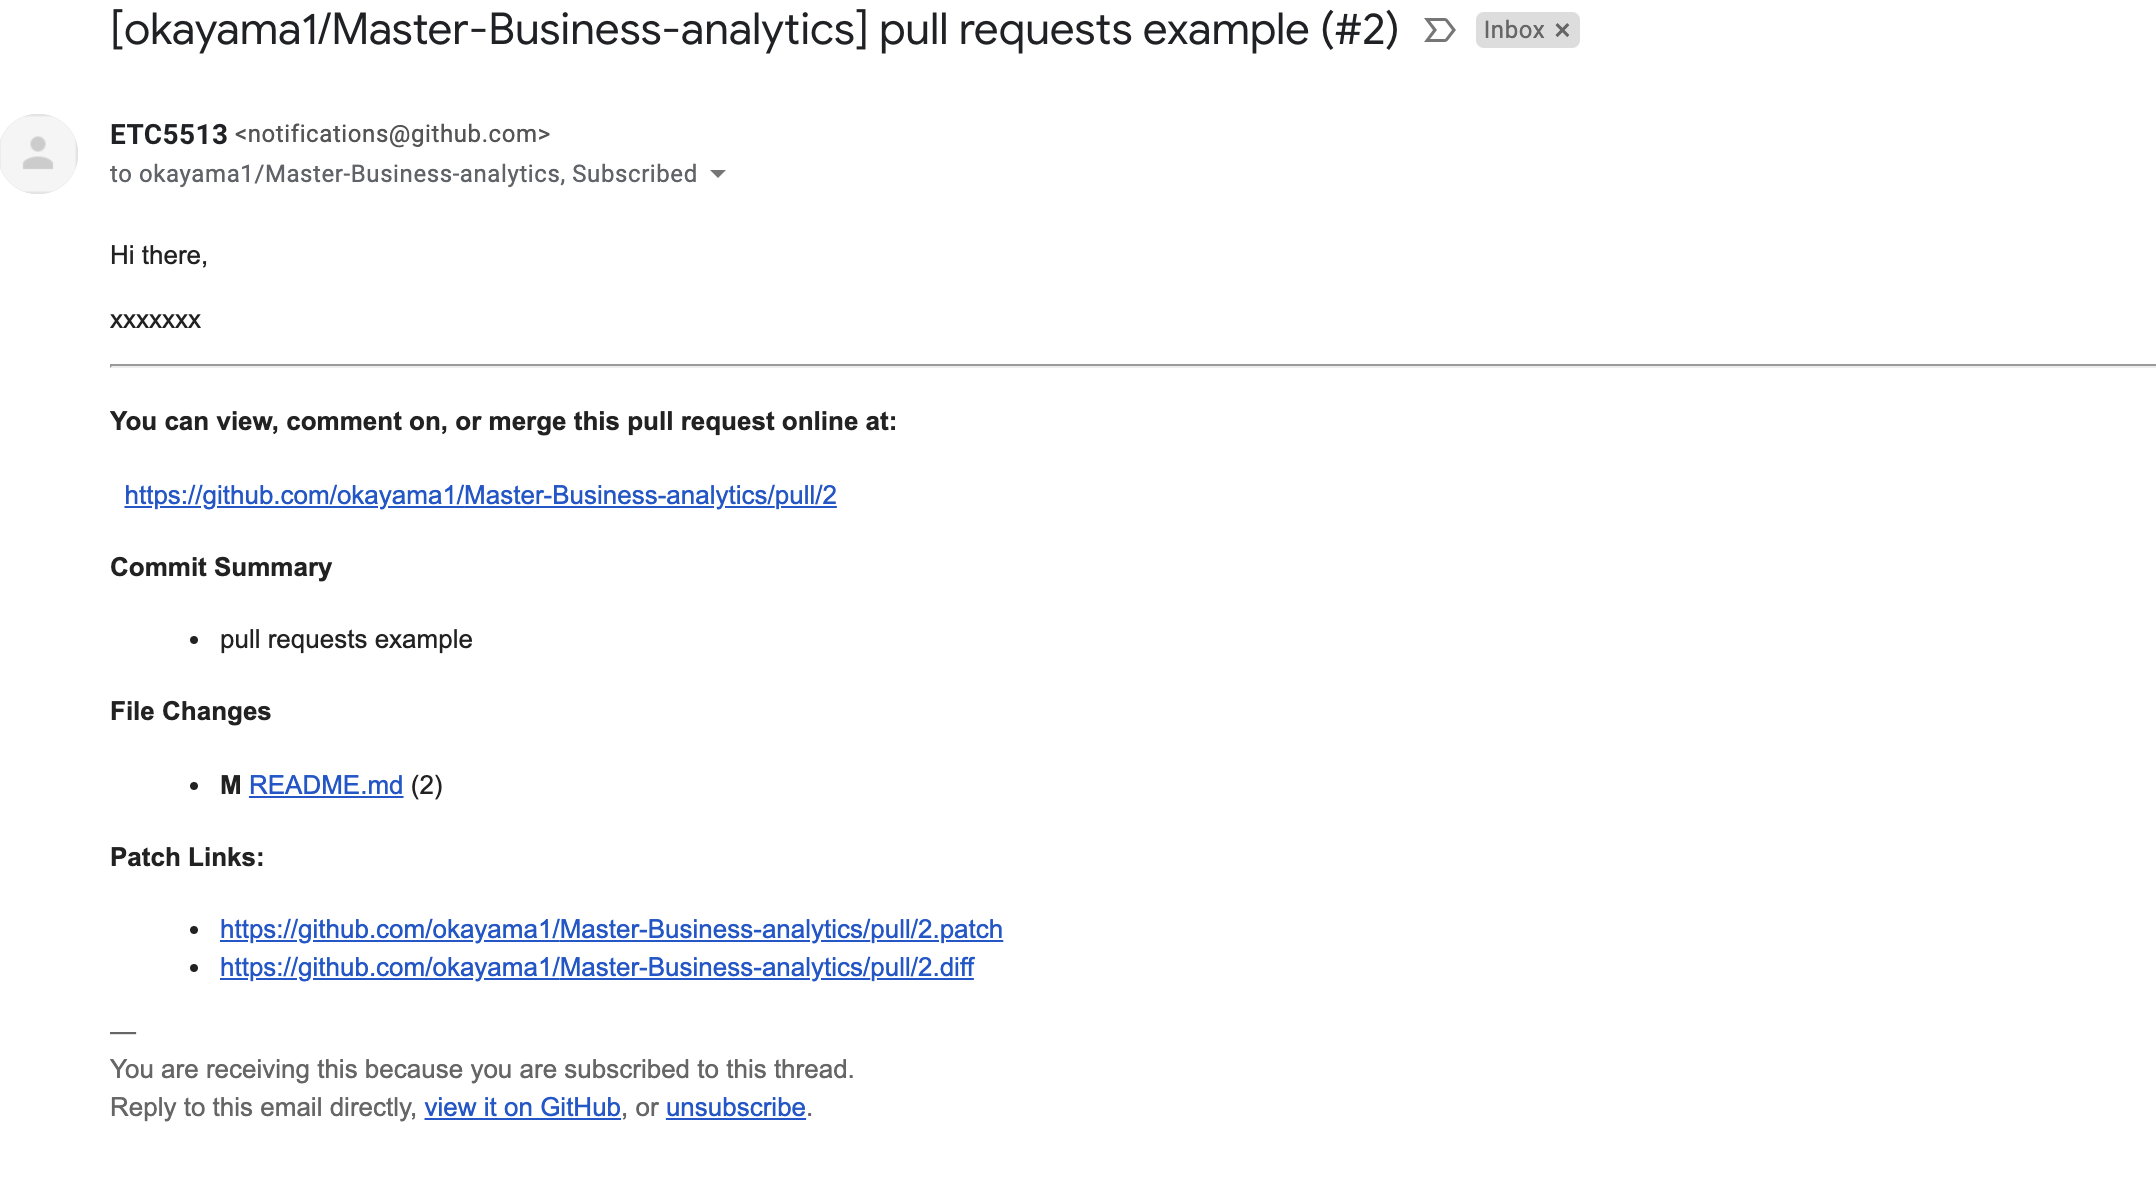Click the email subject title text
Screen dimensions: 2156x1182
[x=754, y=30]
